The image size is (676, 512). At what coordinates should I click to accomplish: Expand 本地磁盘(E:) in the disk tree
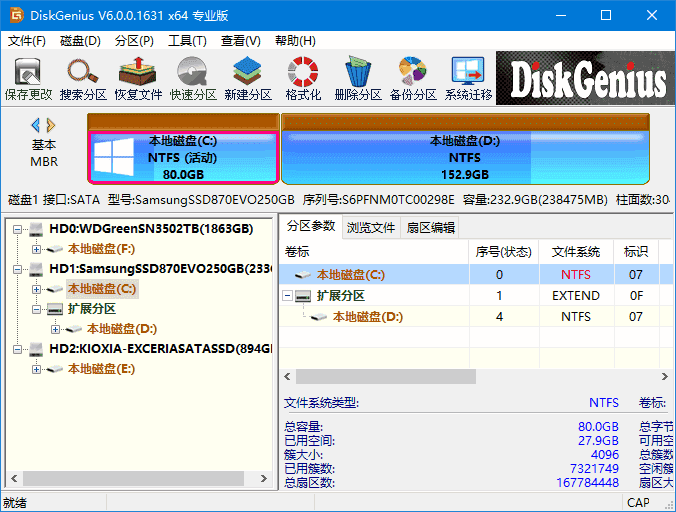tap(37, 369)
